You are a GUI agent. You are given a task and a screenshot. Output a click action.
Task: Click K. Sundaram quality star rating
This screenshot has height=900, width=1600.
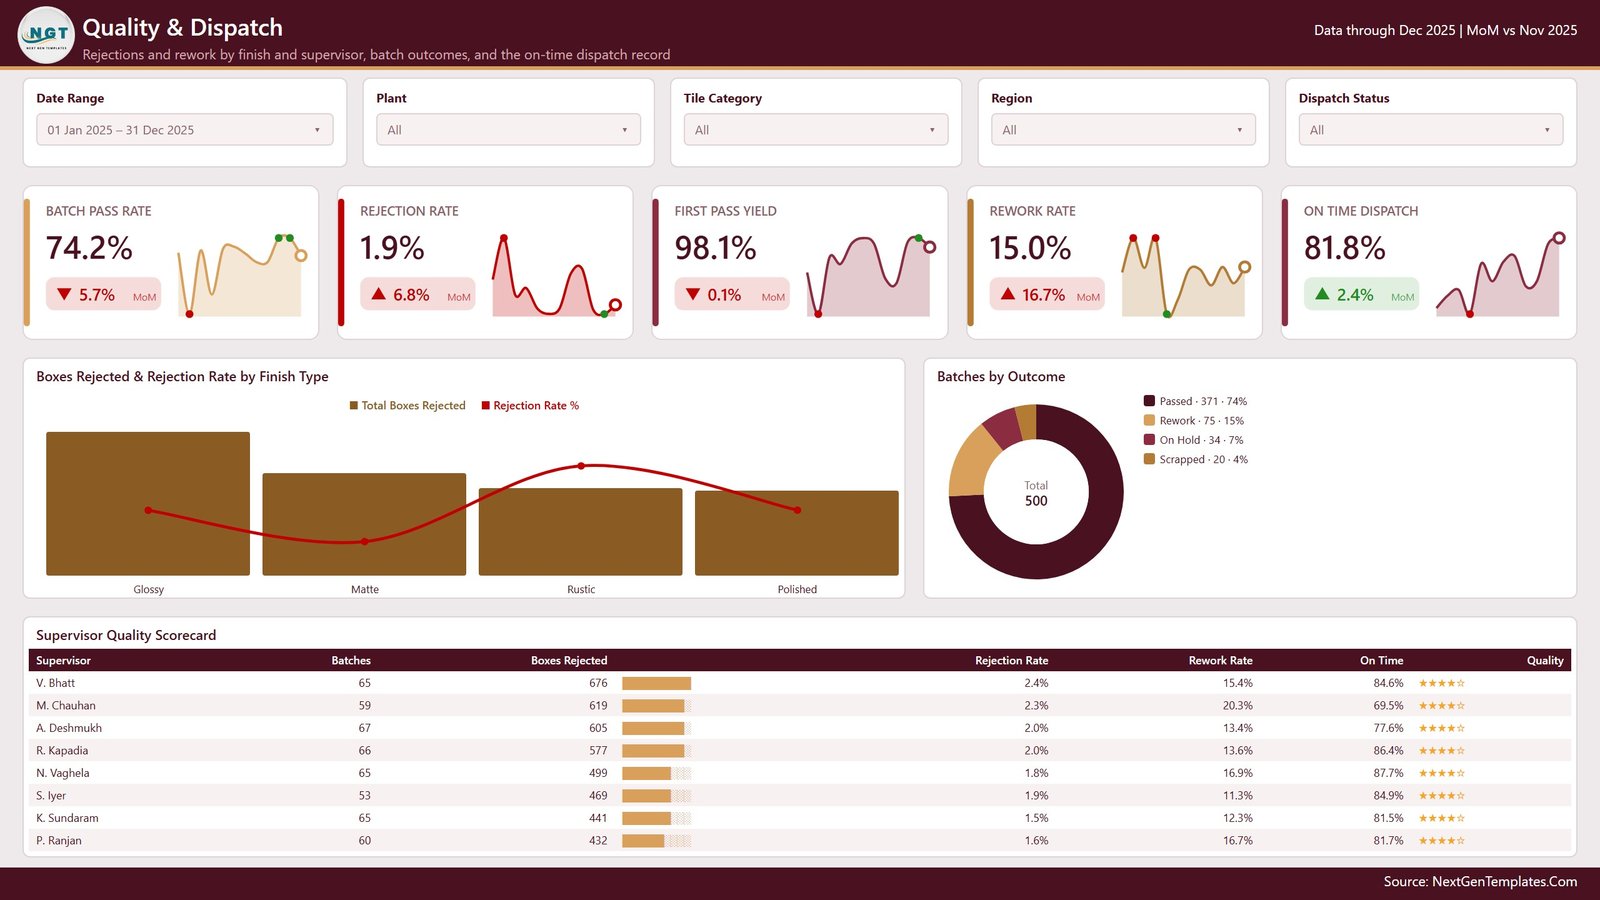(x=1442, y=818)
